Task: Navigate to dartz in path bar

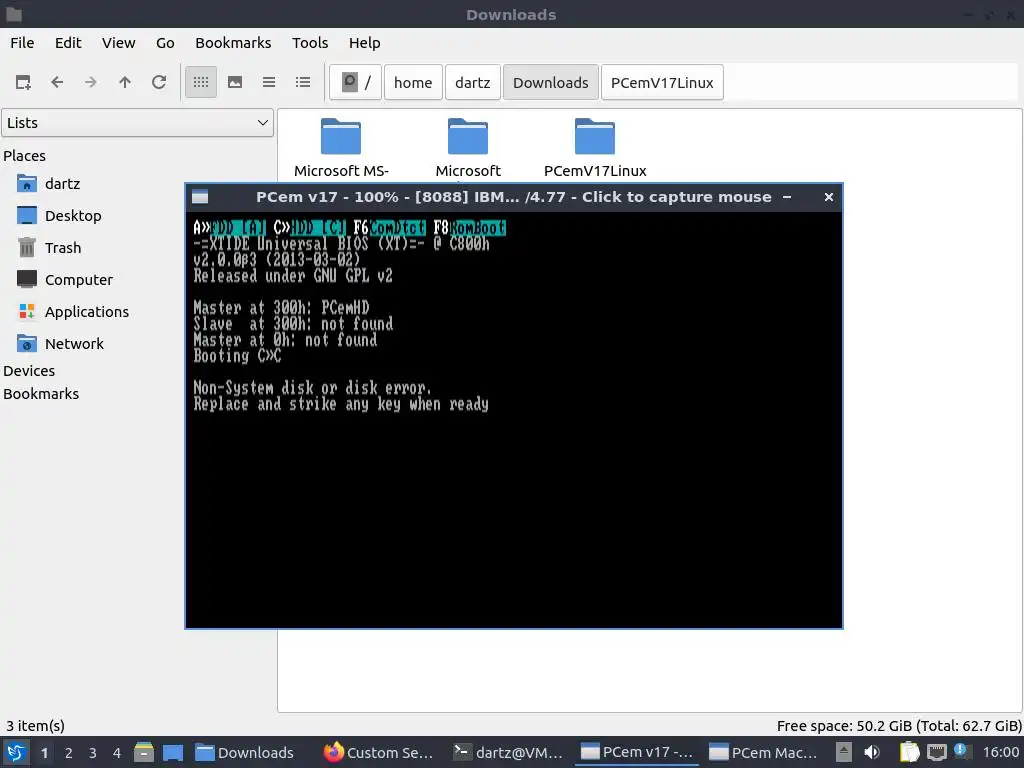Action: (473, 82)
